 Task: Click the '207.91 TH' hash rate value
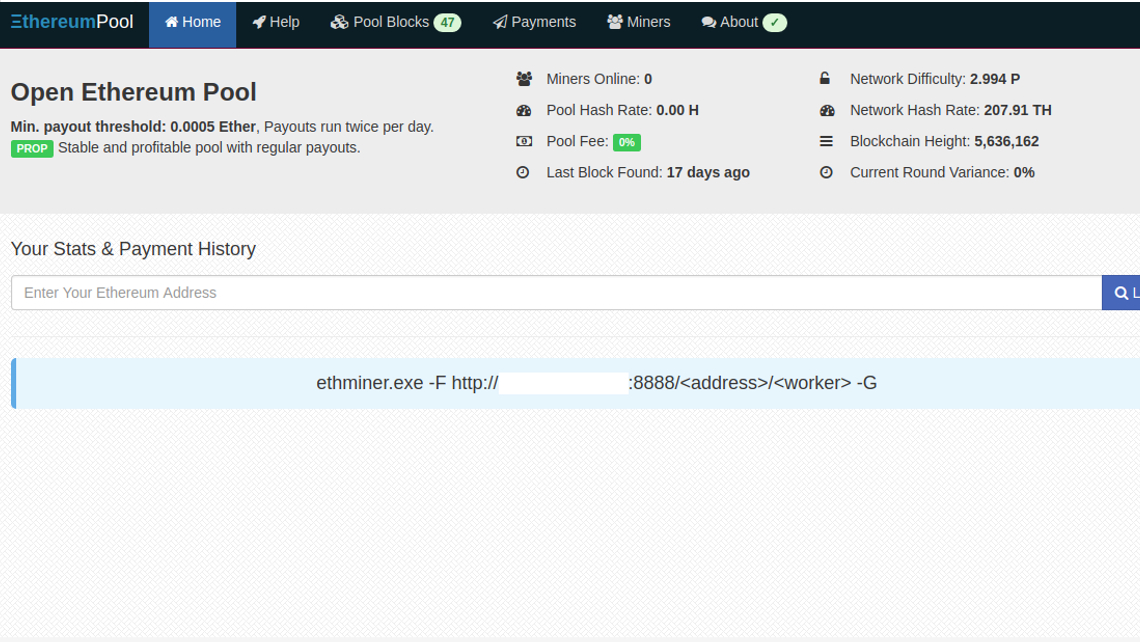[x=1018, y=111]
